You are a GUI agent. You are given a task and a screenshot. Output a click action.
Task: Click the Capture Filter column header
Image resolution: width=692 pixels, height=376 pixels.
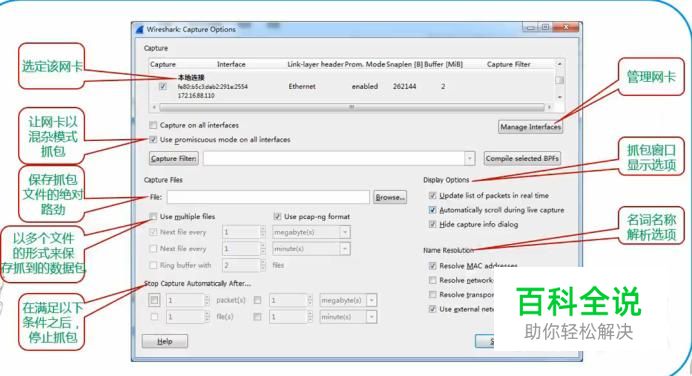pyautogui.click(x=508, y=64)
